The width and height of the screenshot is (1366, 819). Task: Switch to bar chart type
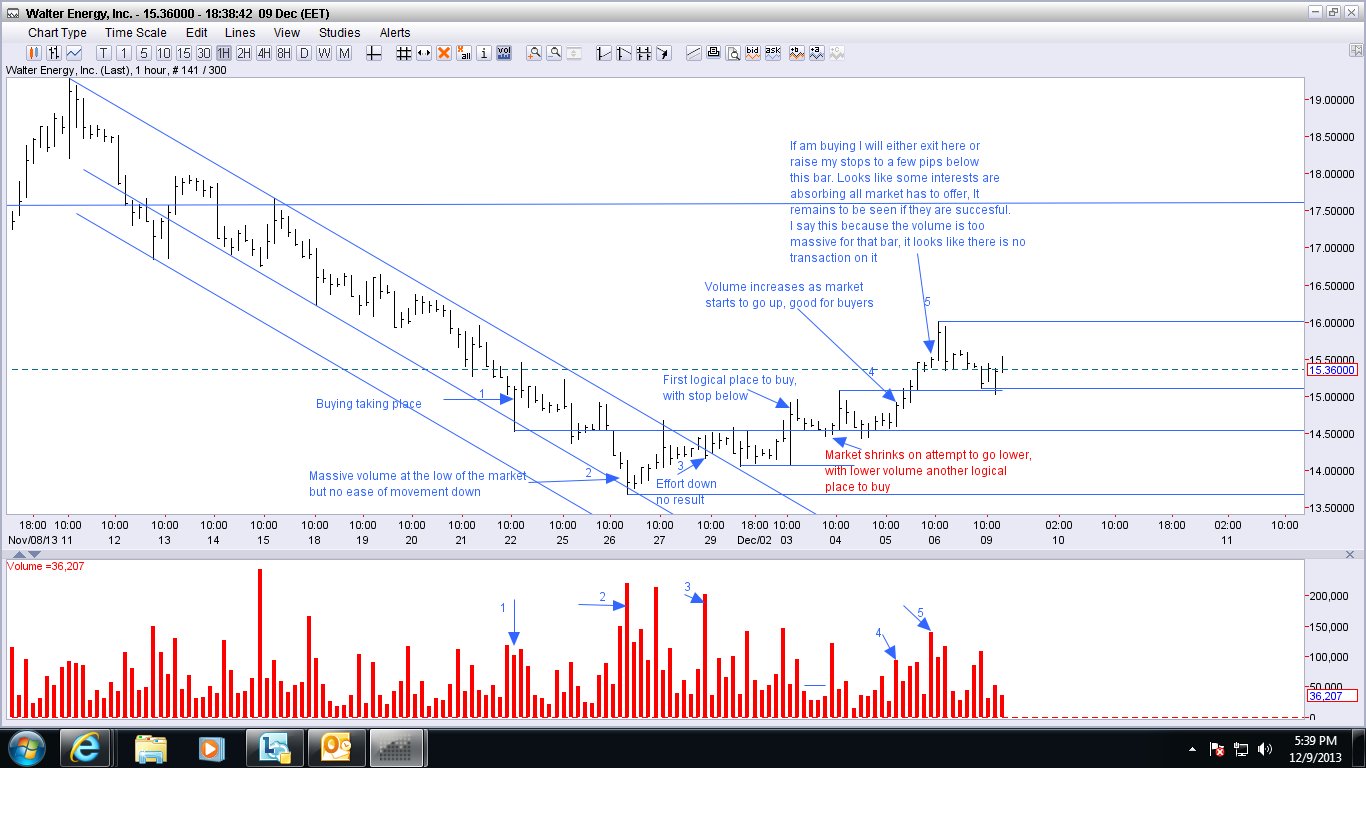tap(53, 53)
